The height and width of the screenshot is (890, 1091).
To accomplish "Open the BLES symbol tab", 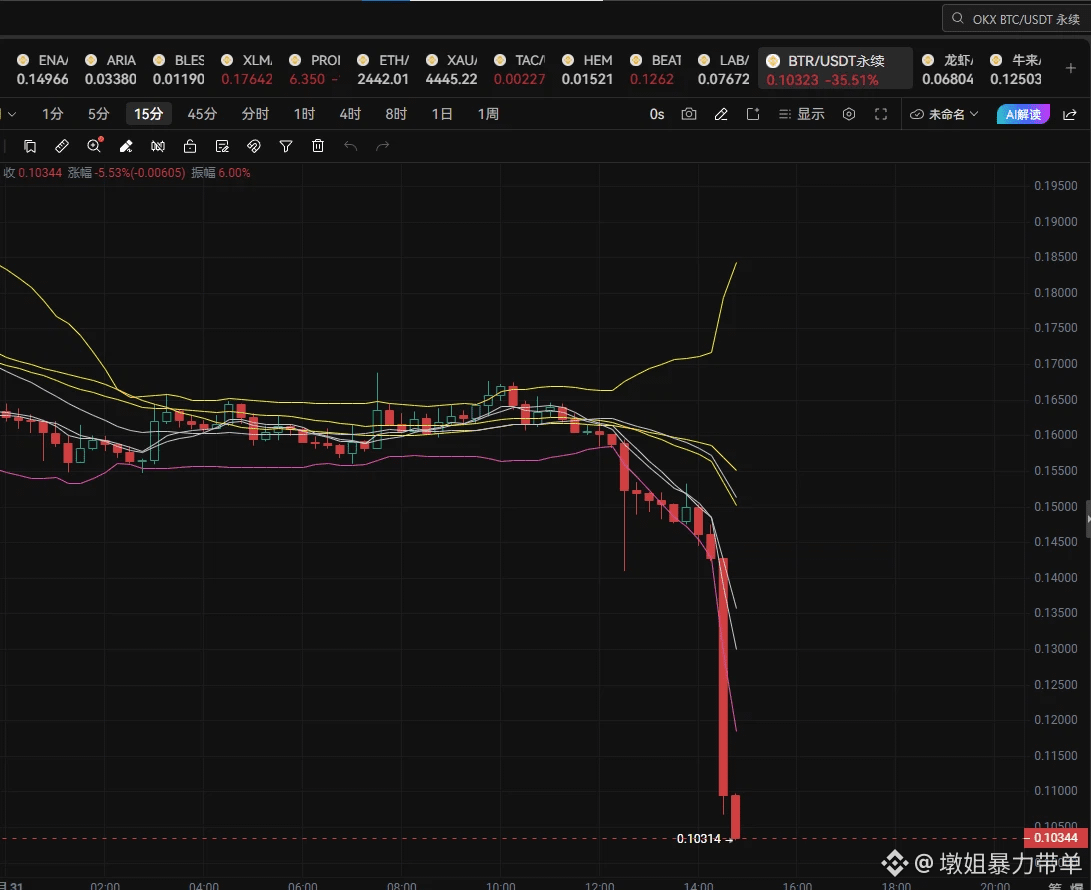I will coord(179,70).
